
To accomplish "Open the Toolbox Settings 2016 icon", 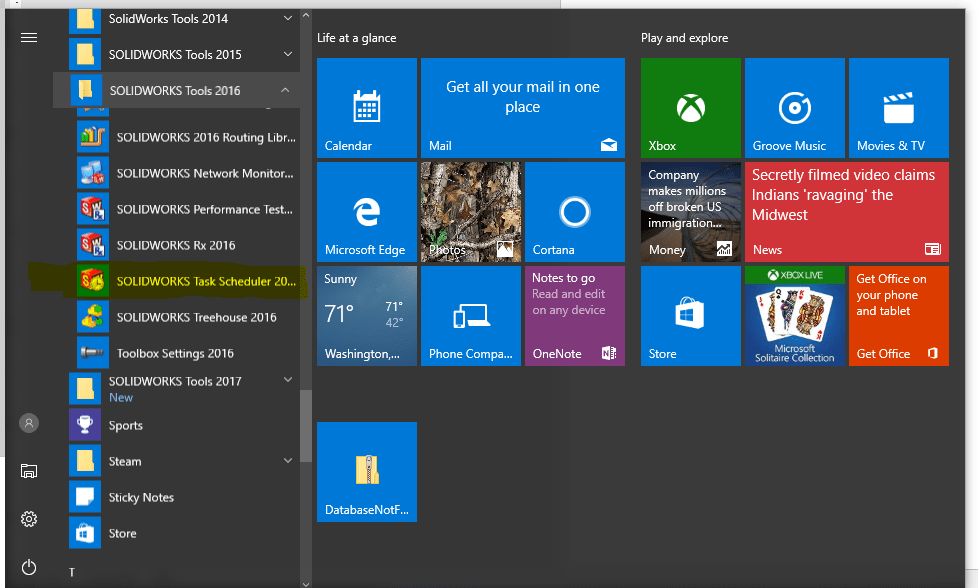I will pyautogui.click(x=93, y=353).
